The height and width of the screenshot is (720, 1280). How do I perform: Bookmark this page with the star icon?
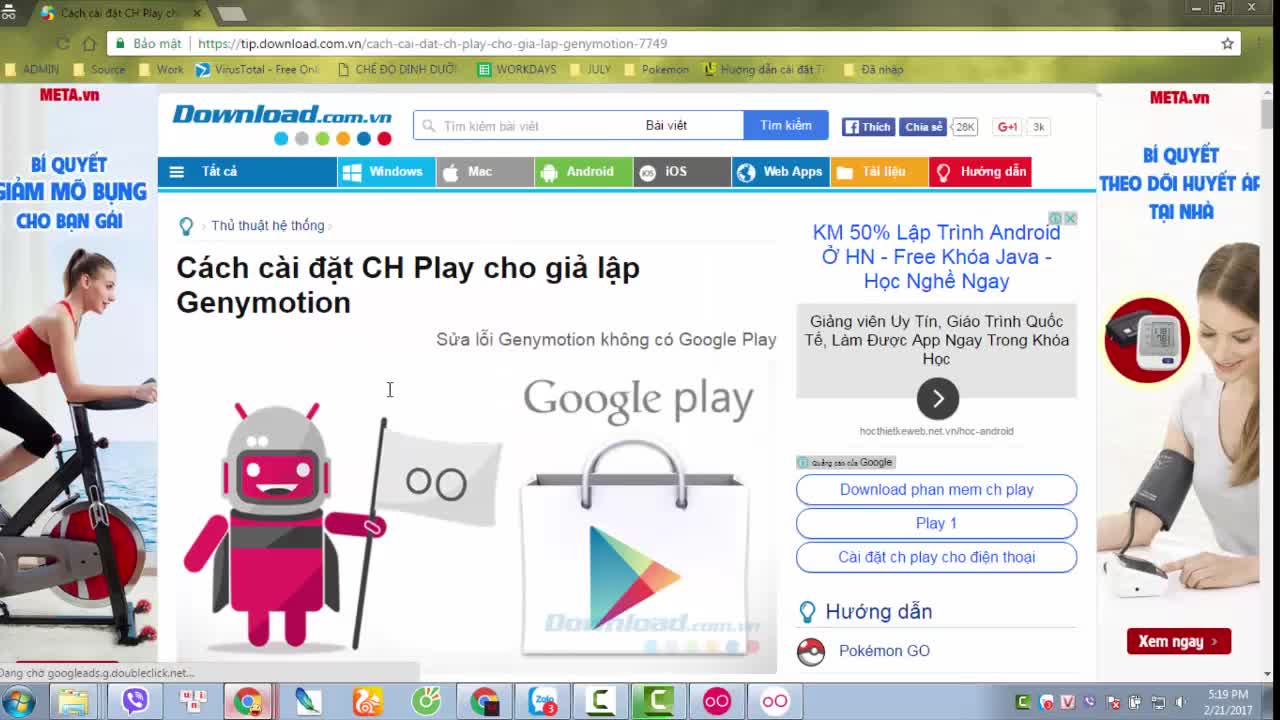coord(1227,44)
